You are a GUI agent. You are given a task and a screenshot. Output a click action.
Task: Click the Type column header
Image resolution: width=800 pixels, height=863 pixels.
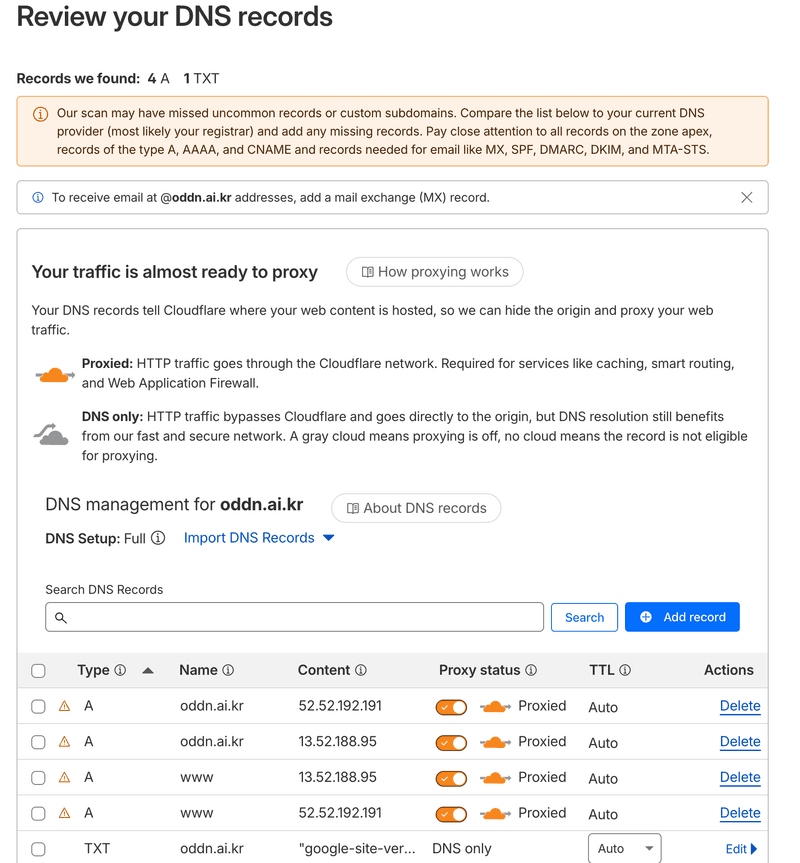pyautogui.click(x=93, y=670)
